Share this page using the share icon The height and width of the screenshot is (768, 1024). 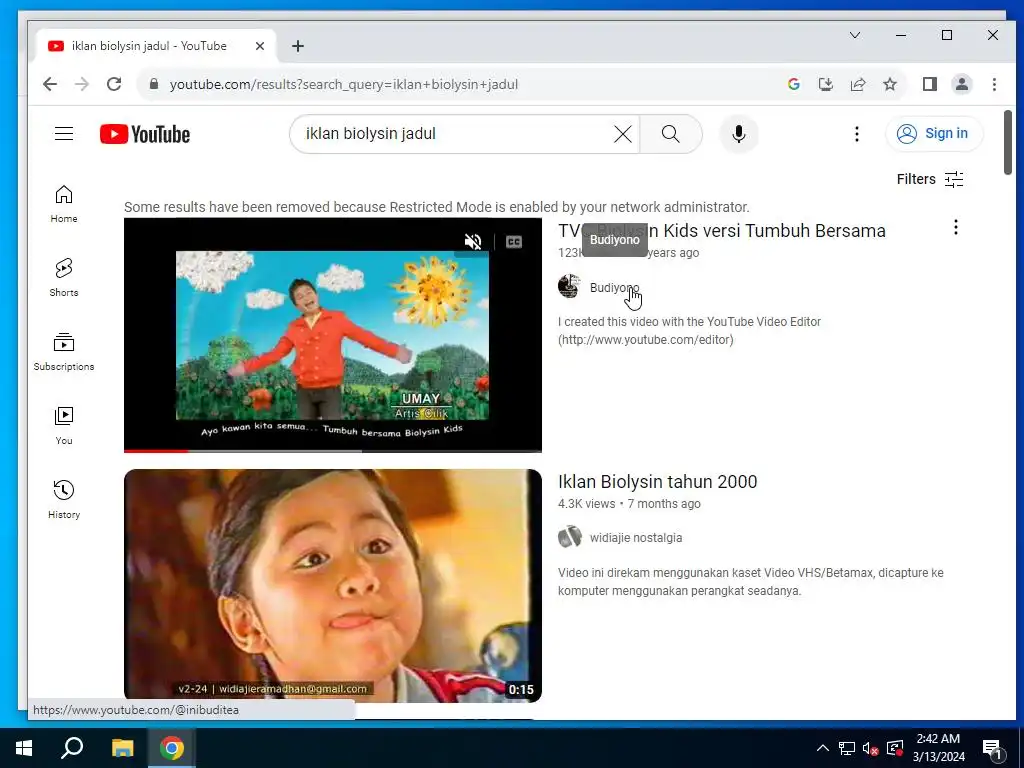(858, 84)
